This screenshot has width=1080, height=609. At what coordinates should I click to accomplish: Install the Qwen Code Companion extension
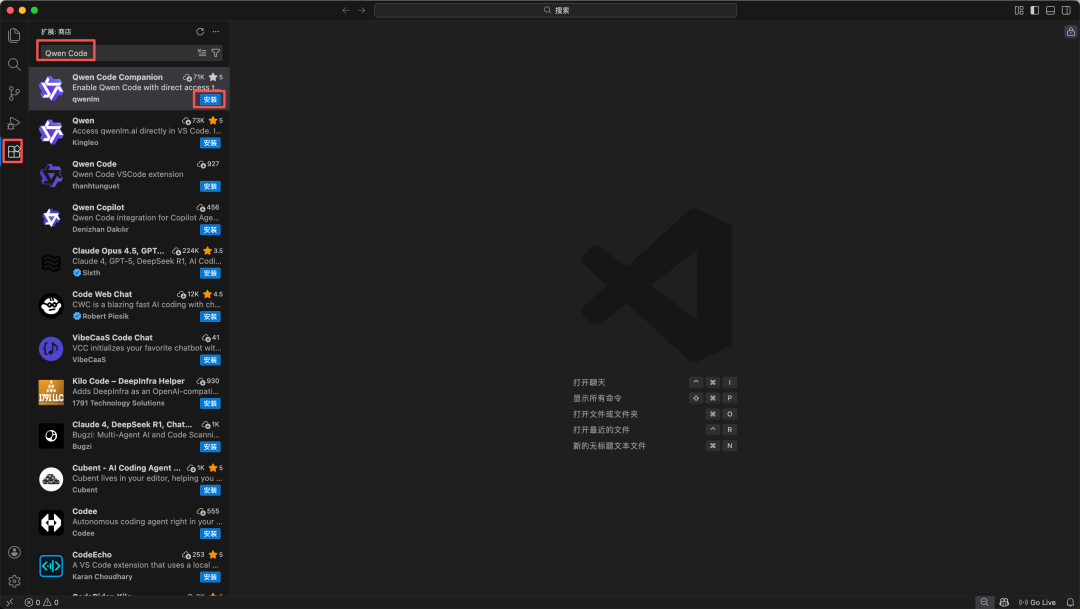210,100
